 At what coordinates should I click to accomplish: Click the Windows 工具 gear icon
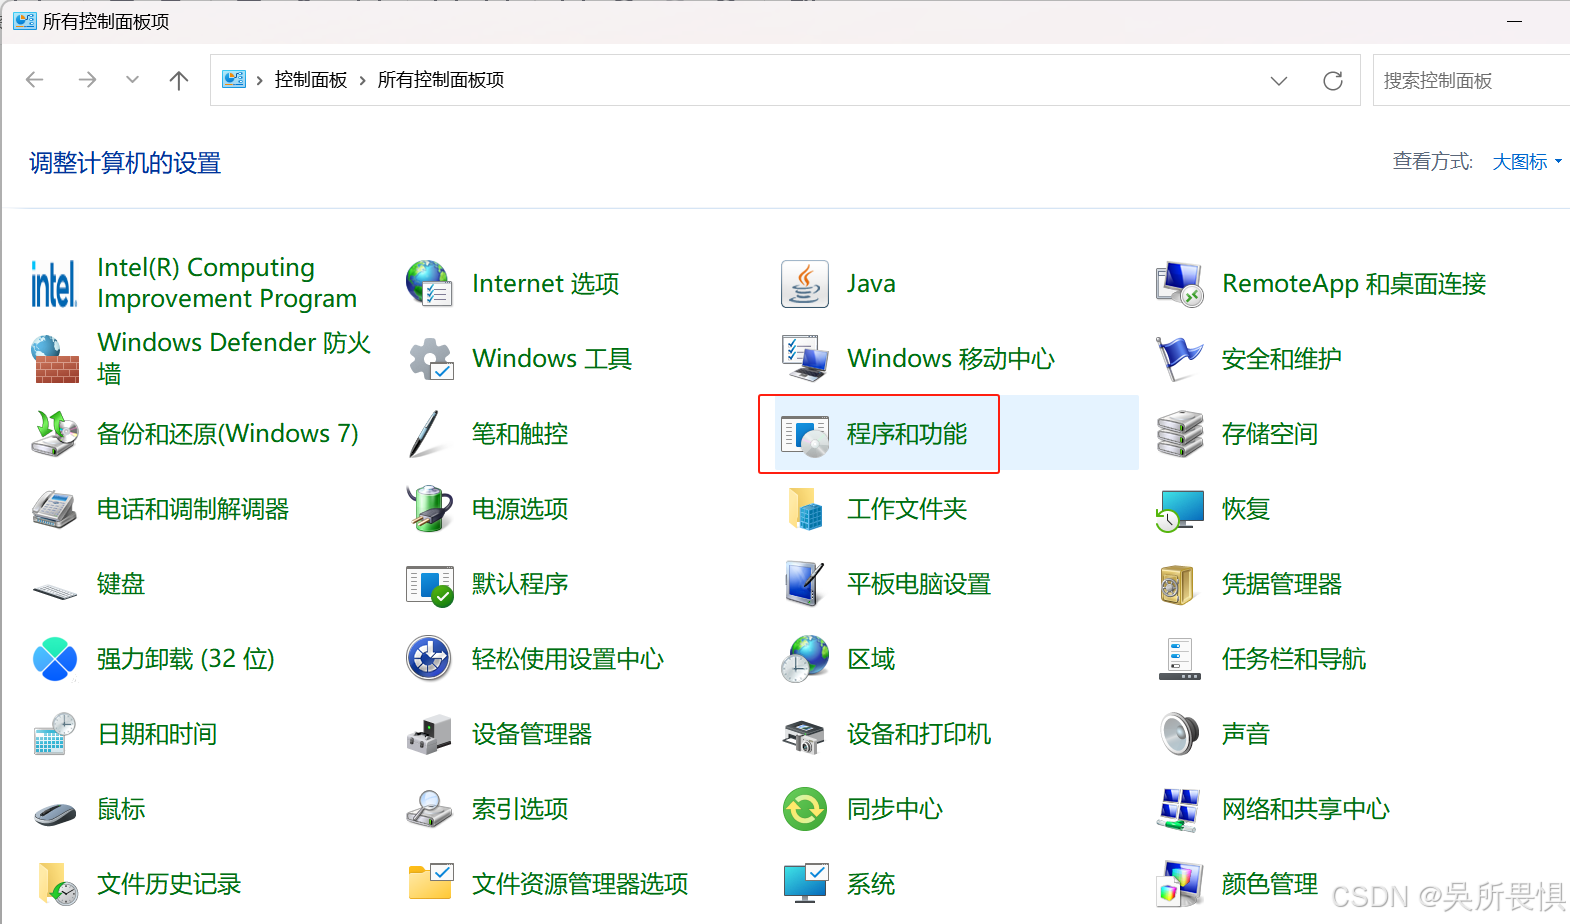coord(430,359)
